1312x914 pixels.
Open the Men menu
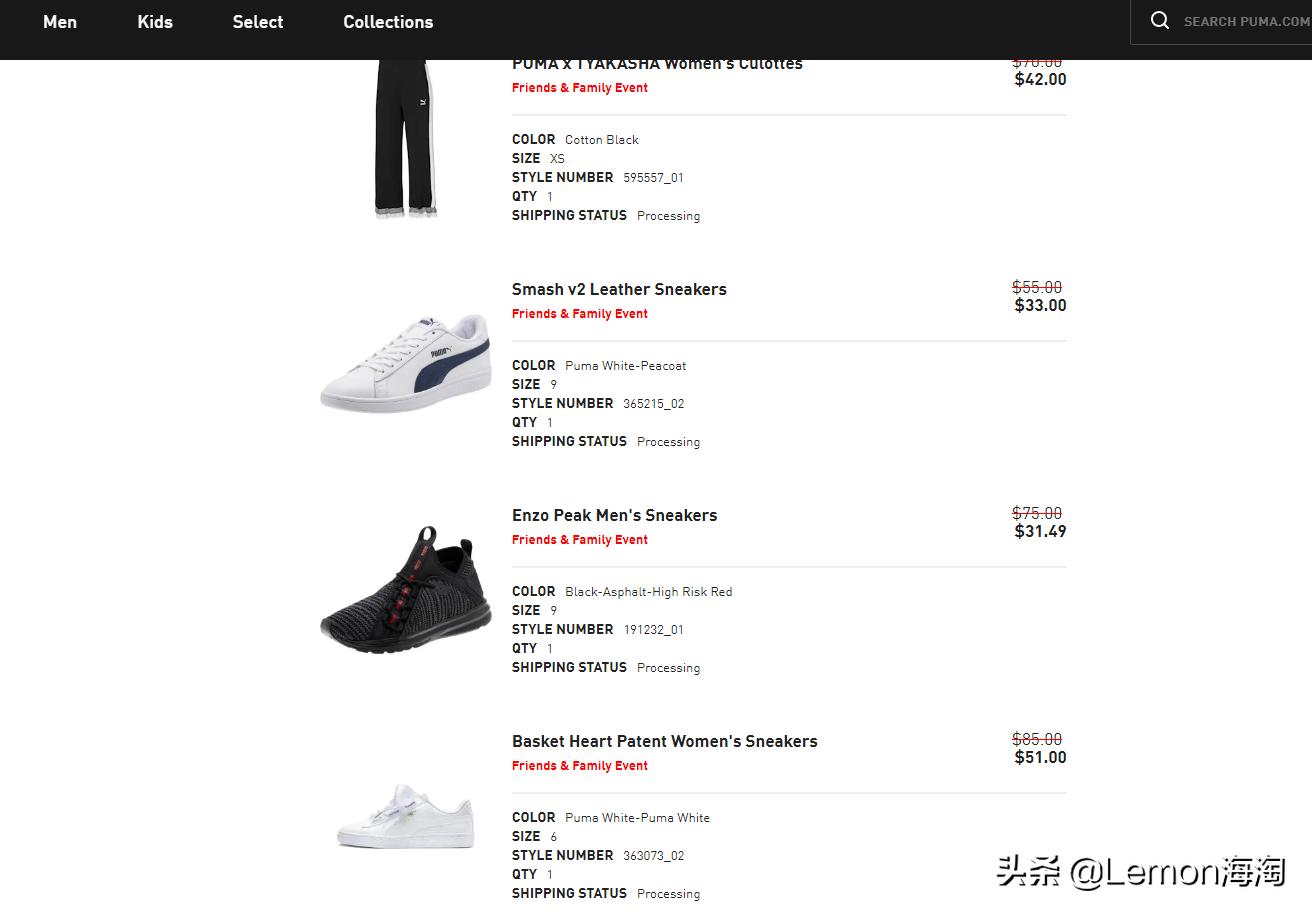tap(60, 22)
